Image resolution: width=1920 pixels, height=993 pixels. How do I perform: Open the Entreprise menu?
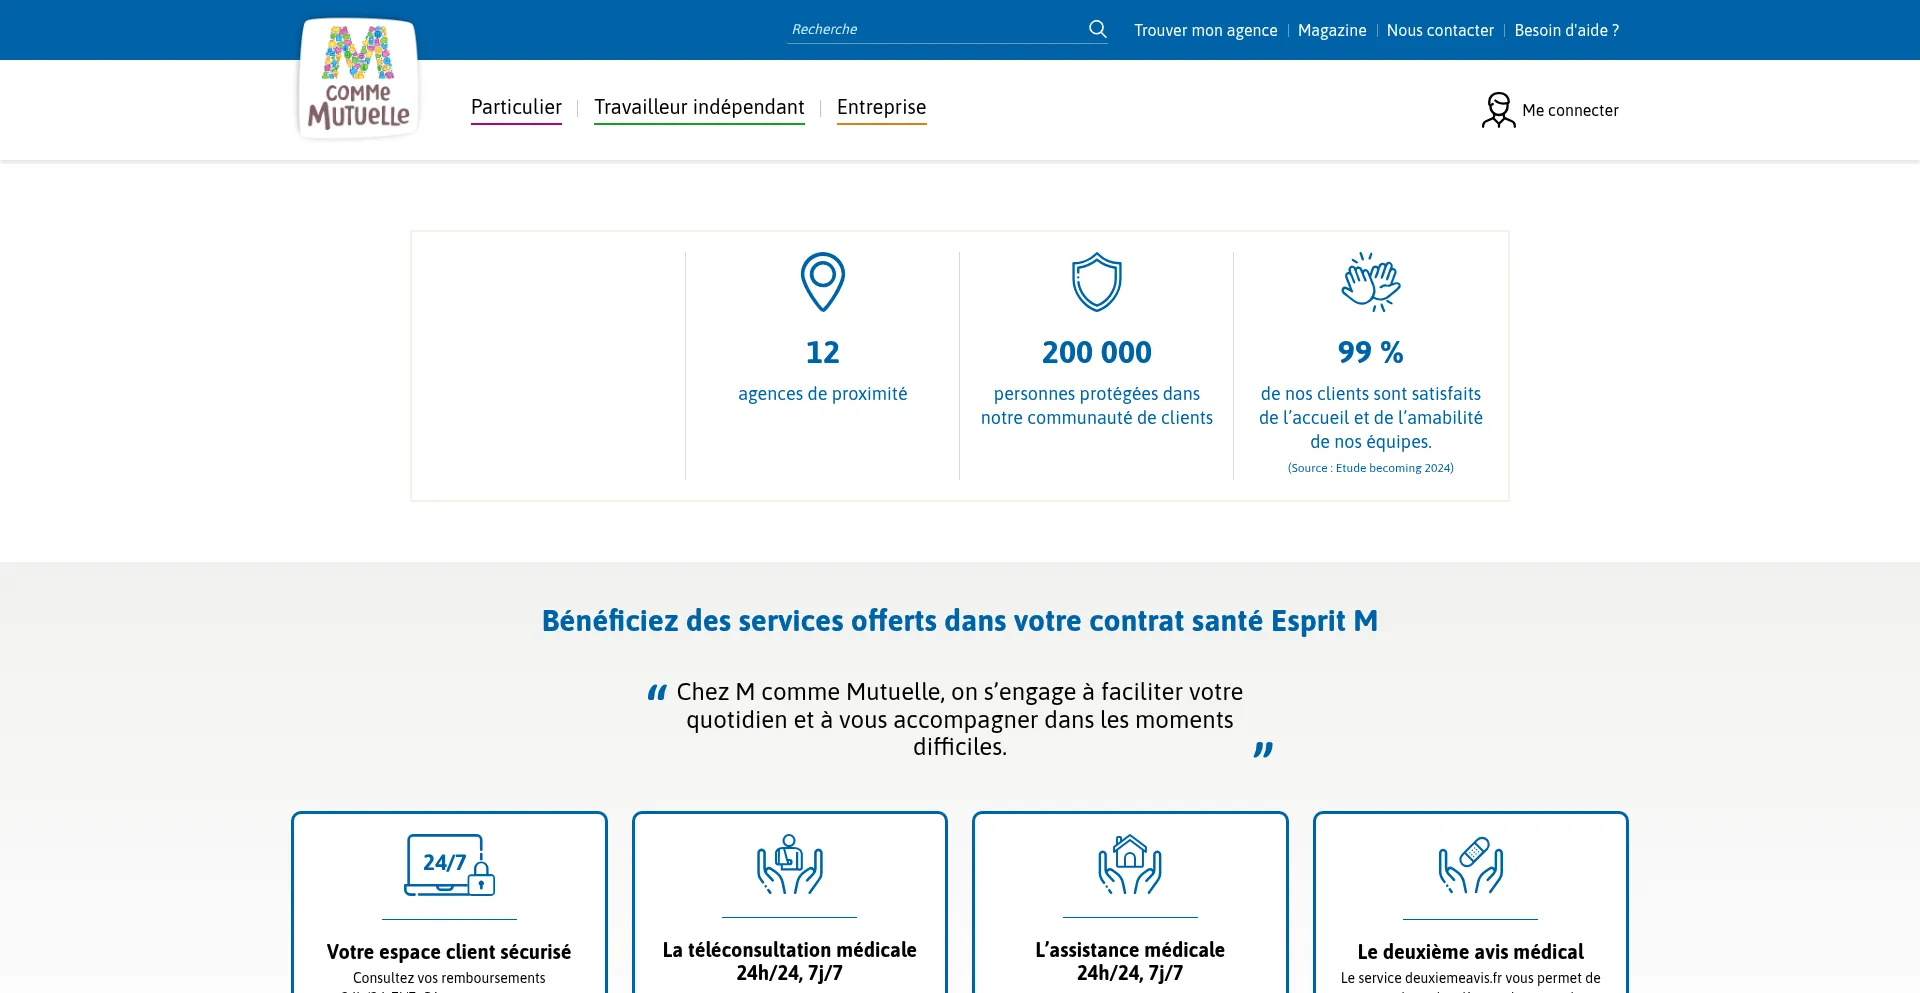coord(881,107)
